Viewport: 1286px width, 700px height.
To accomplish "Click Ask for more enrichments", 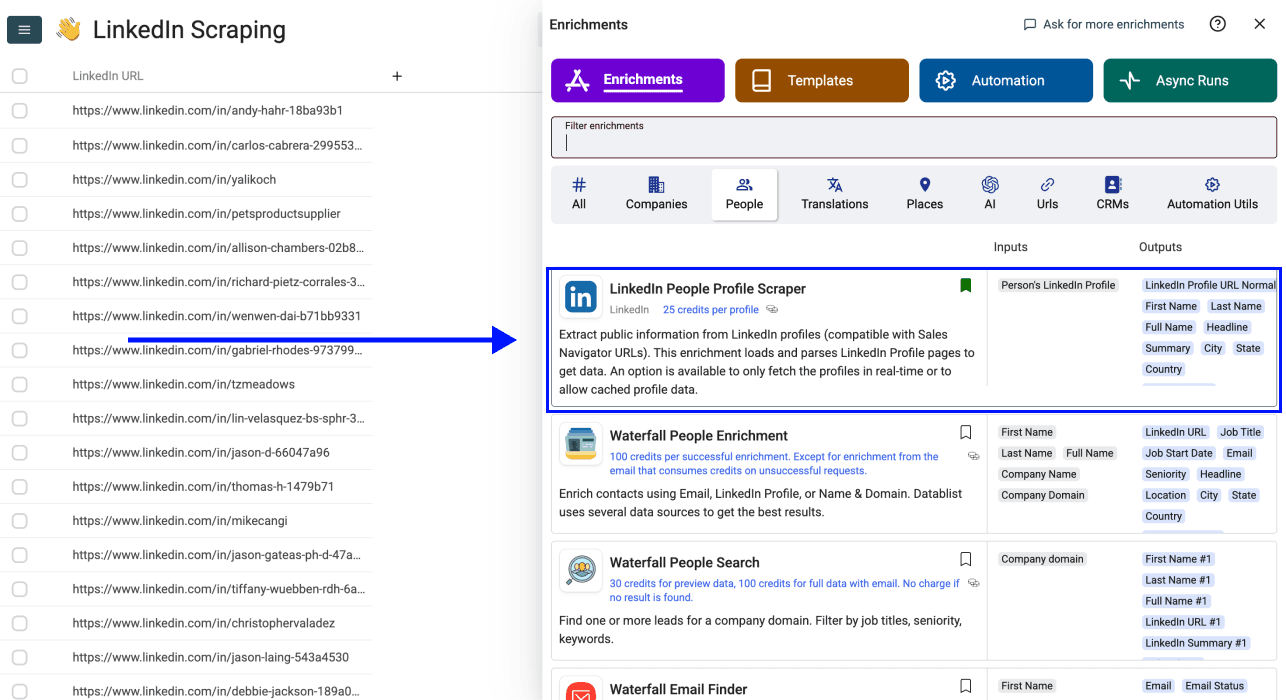I will 1103,23.
